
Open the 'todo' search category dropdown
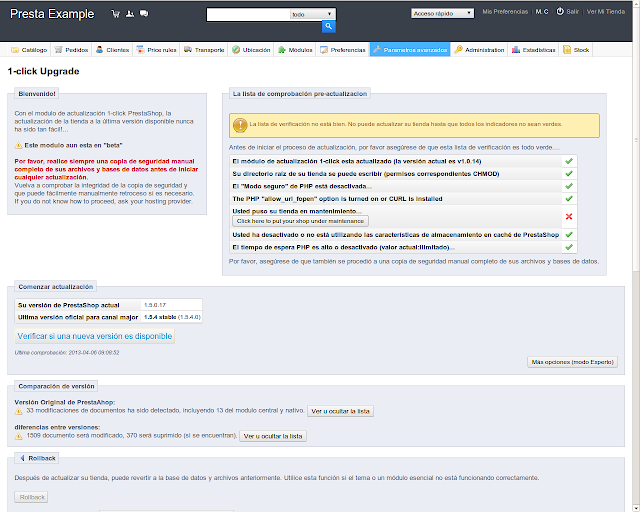(312, 14)
